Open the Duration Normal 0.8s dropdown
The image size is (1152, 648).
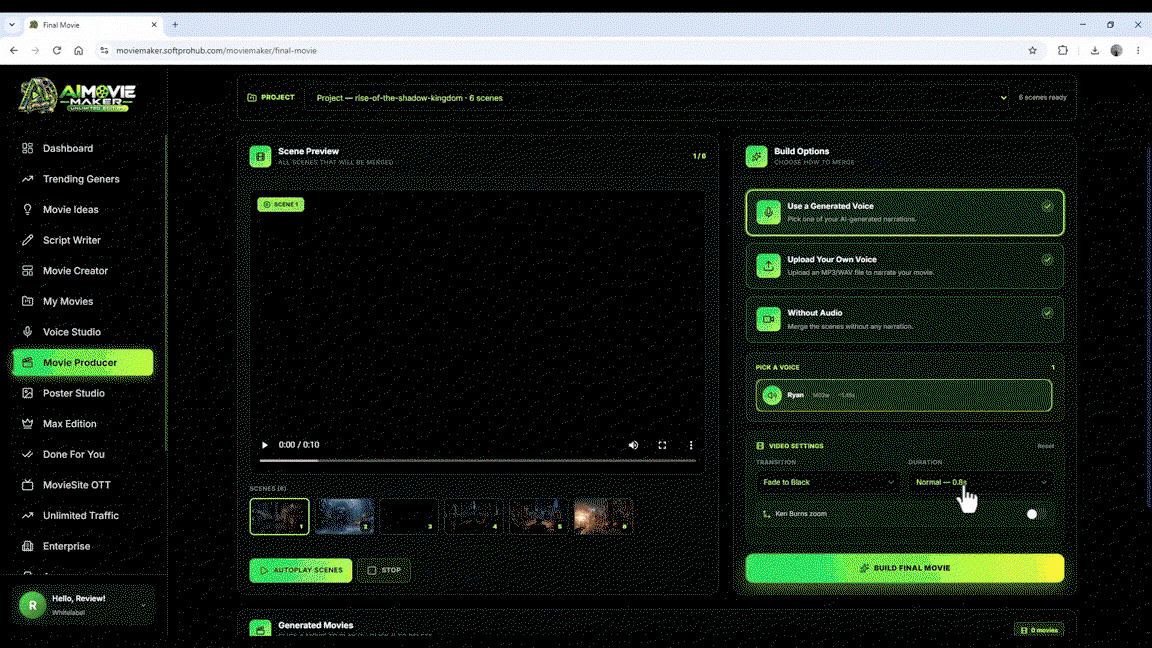tap(980, 483)
